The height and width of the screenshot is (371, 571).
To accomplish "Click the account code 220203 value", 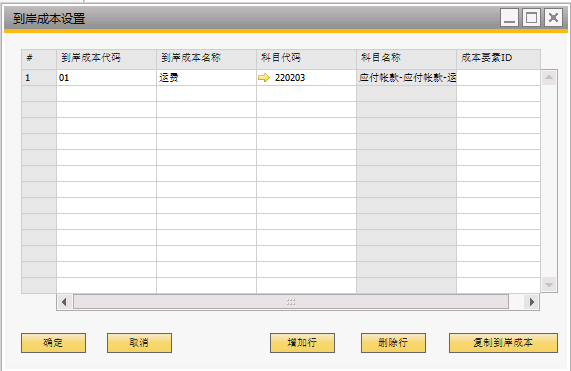I will [x=290, y=78].
